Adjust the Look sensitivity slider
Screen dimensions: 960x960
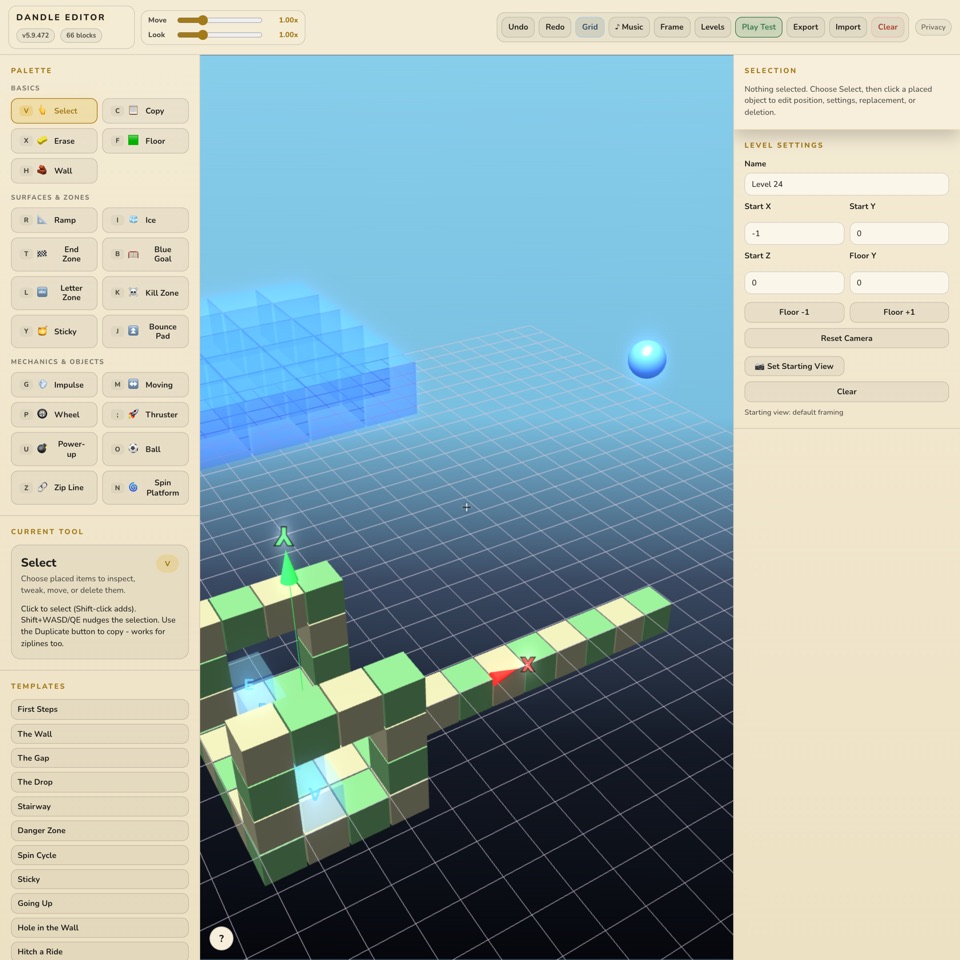(220, 35)
